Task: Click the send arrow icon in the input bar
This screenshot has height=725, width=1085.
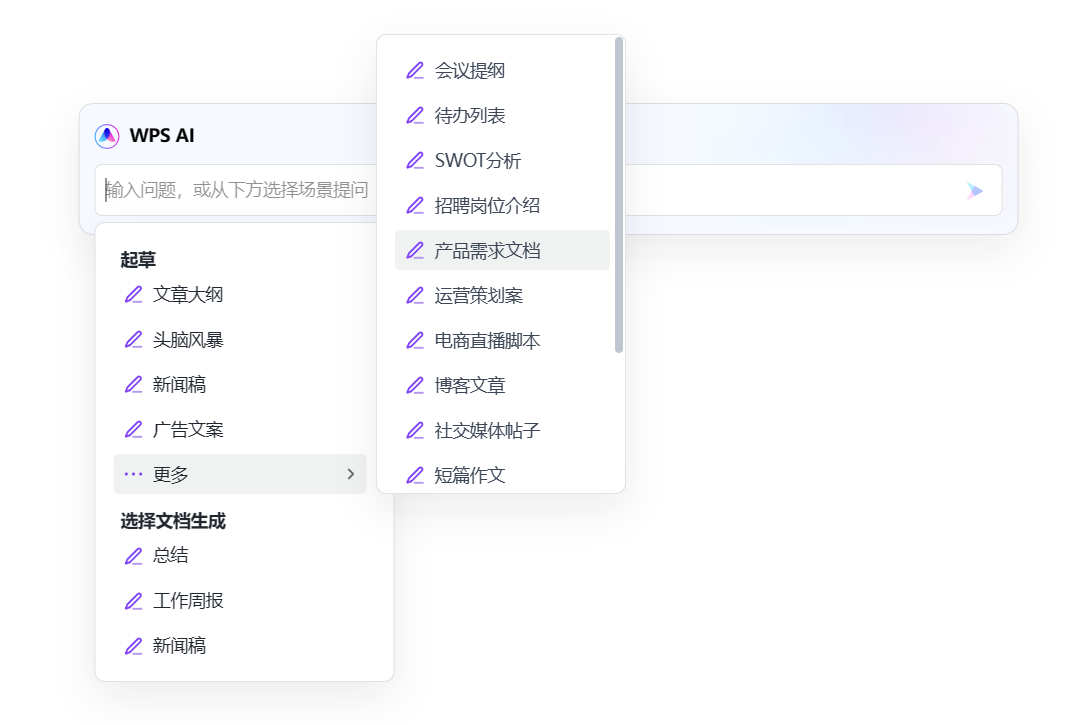Action: pos(973,190)
